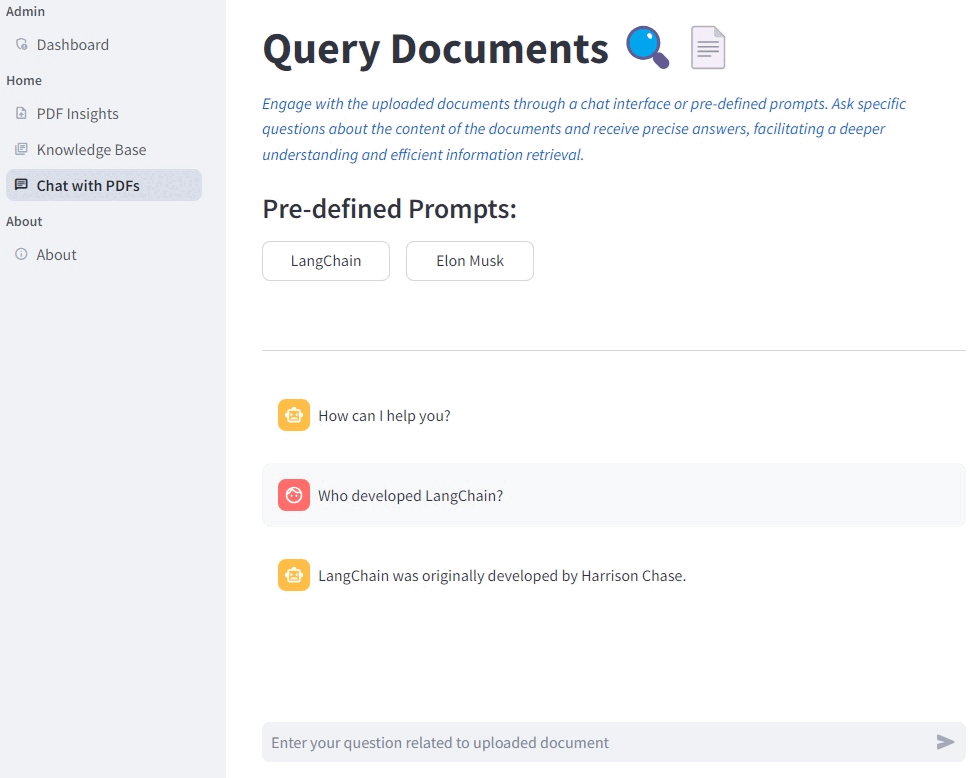Click the PDF Insights file icon
Screen dimensions: 970x778
[x=22, y=114]
